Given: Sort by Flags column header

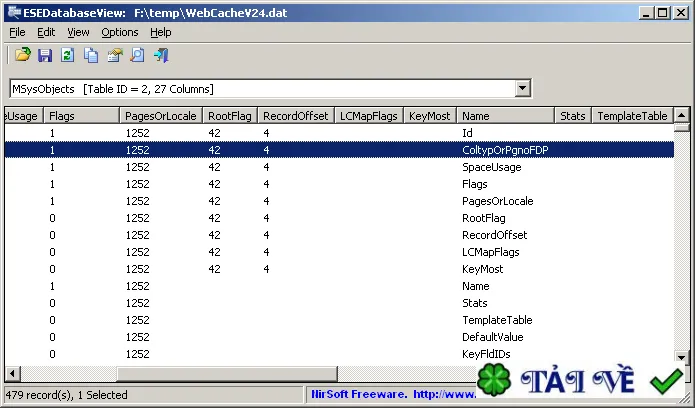Looking at the screenshot, I should (x=82, y=116).
